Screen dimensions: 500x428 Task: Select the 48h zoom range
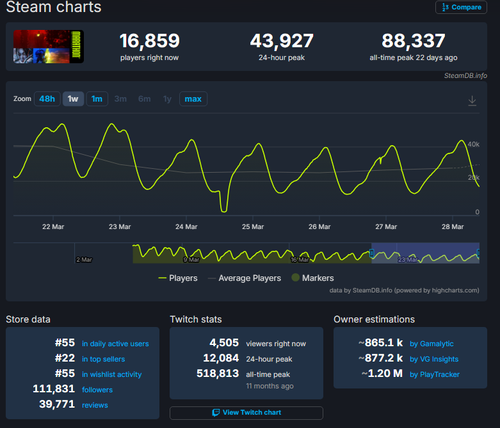[x=47, y=99]
